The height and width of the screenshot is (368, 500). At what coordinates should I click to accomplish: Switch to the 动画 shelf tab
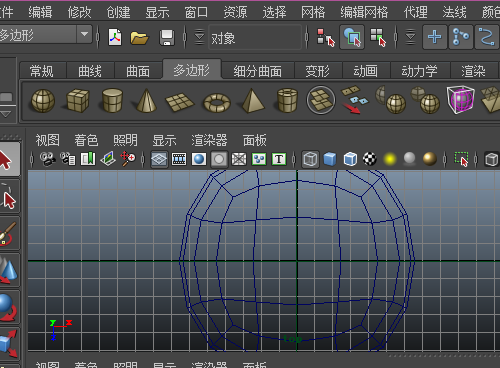click(366, 71)
